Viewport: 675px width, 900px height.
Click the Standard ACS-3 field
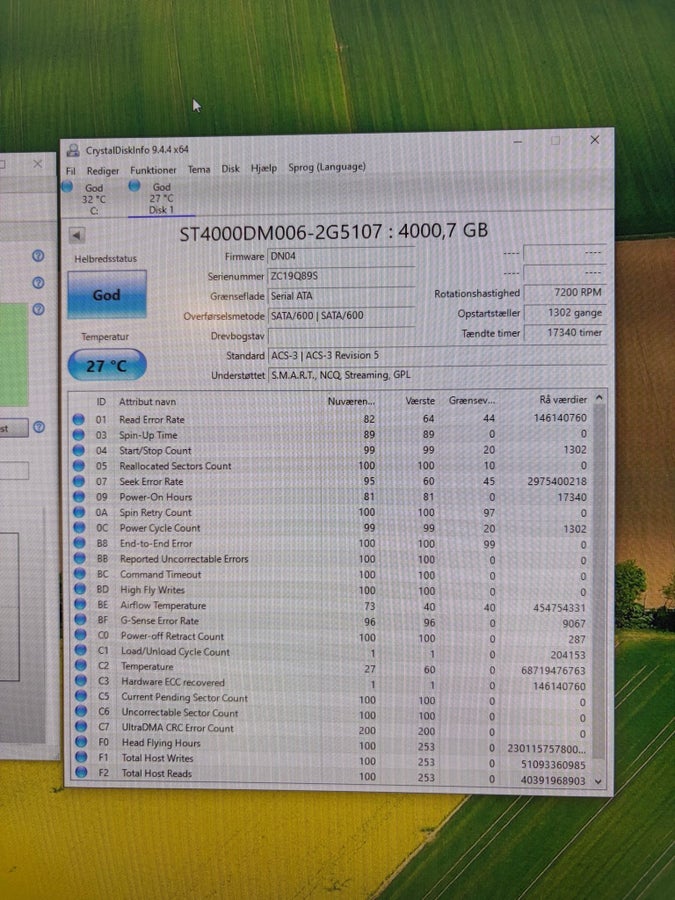437,355
